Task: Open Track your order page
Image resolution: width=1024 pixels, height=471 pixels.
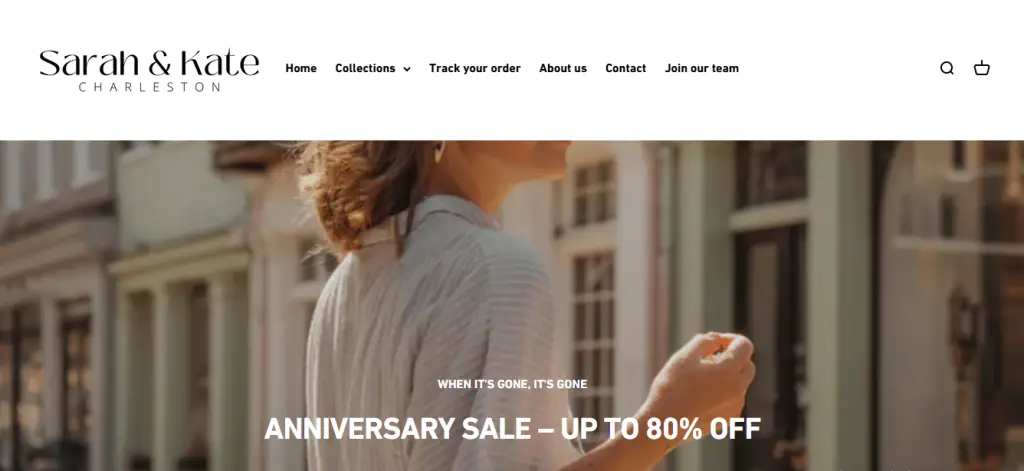Action: (x=475, y=68)
